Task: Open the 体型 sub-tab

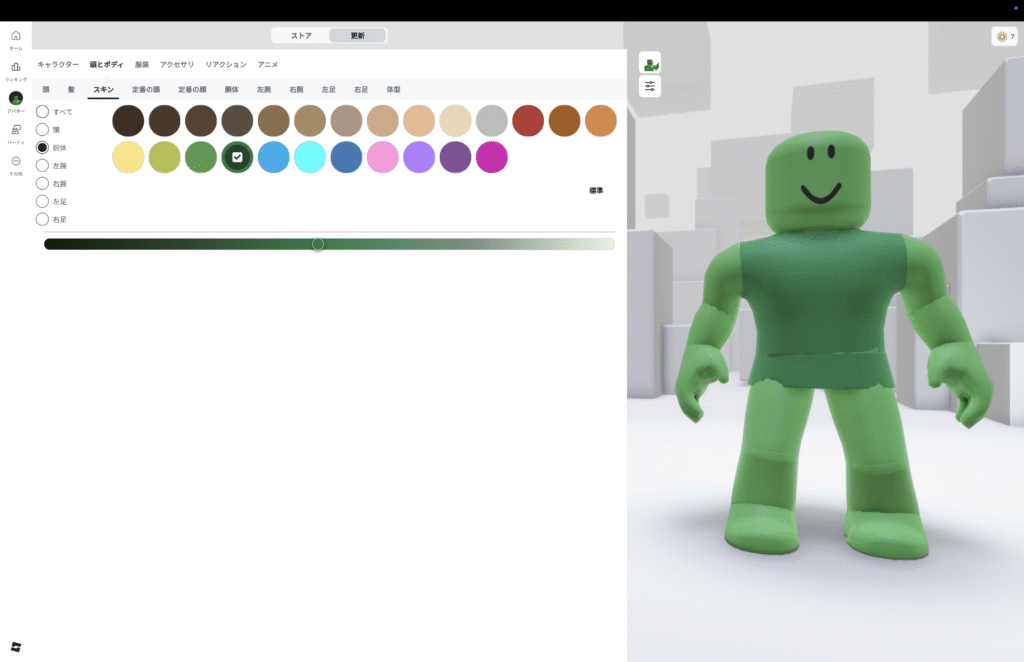Action: [393, 89]
